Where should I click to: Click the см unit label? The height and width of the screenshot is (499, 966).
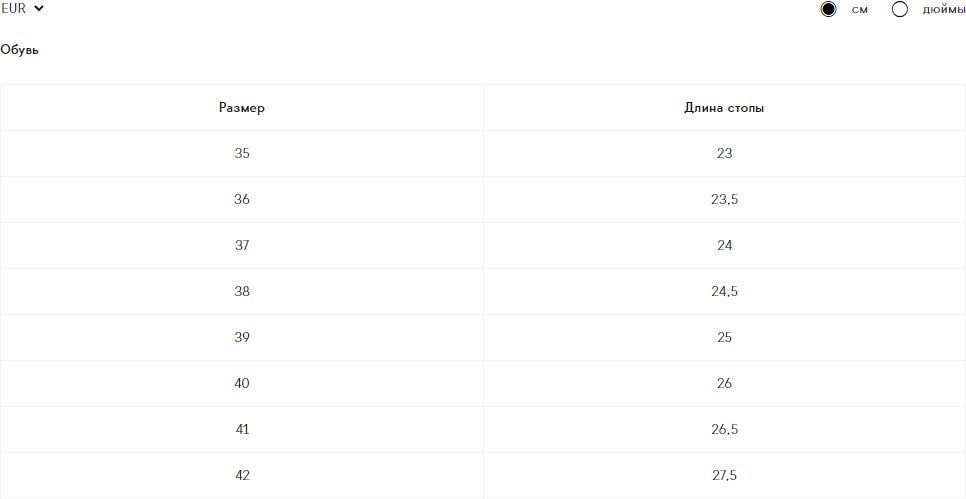[x=859, y=10]
